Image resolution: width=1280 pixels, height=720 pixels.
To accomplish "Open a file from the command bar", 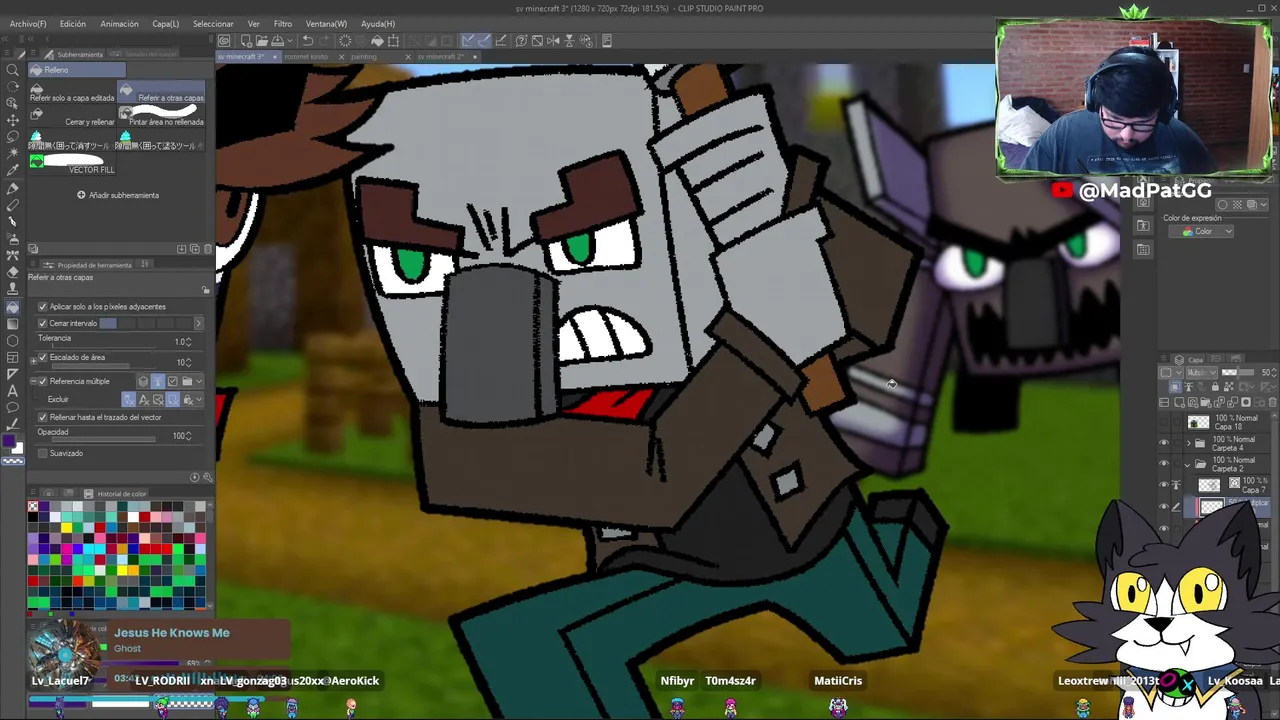I will click(260, 41).
